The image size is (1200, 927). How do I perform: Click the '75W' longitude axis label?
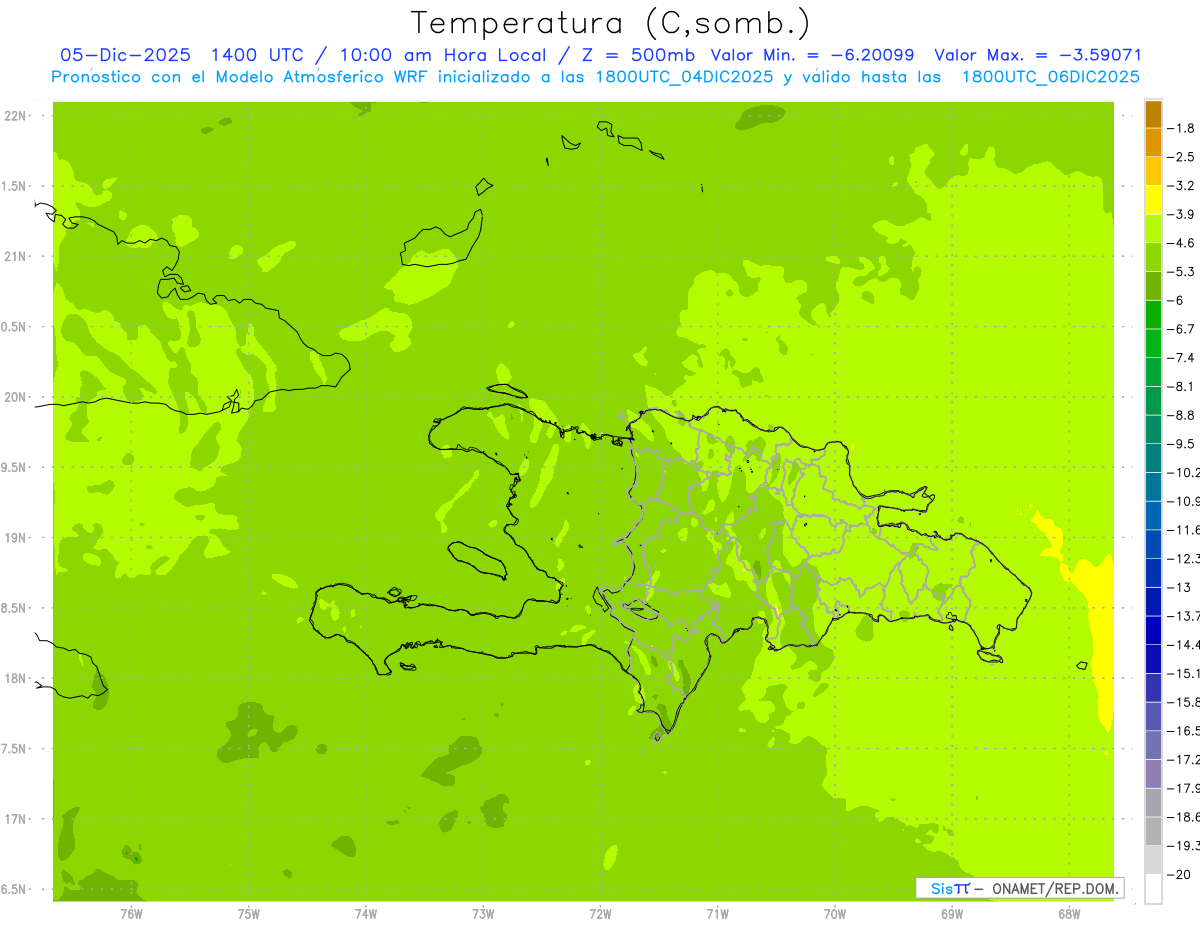coord(249,913)
